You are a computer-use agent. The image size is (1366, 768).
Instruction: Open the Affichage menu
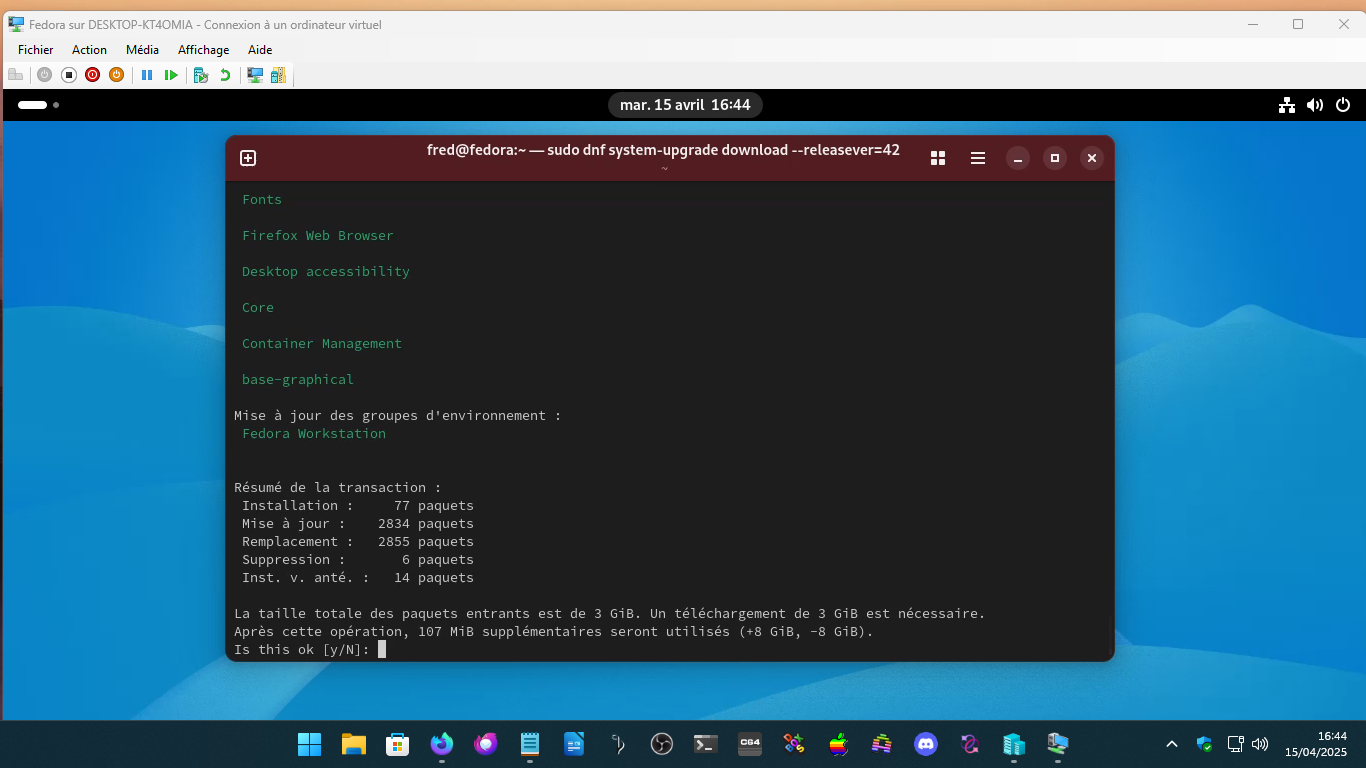coord(204,50)
